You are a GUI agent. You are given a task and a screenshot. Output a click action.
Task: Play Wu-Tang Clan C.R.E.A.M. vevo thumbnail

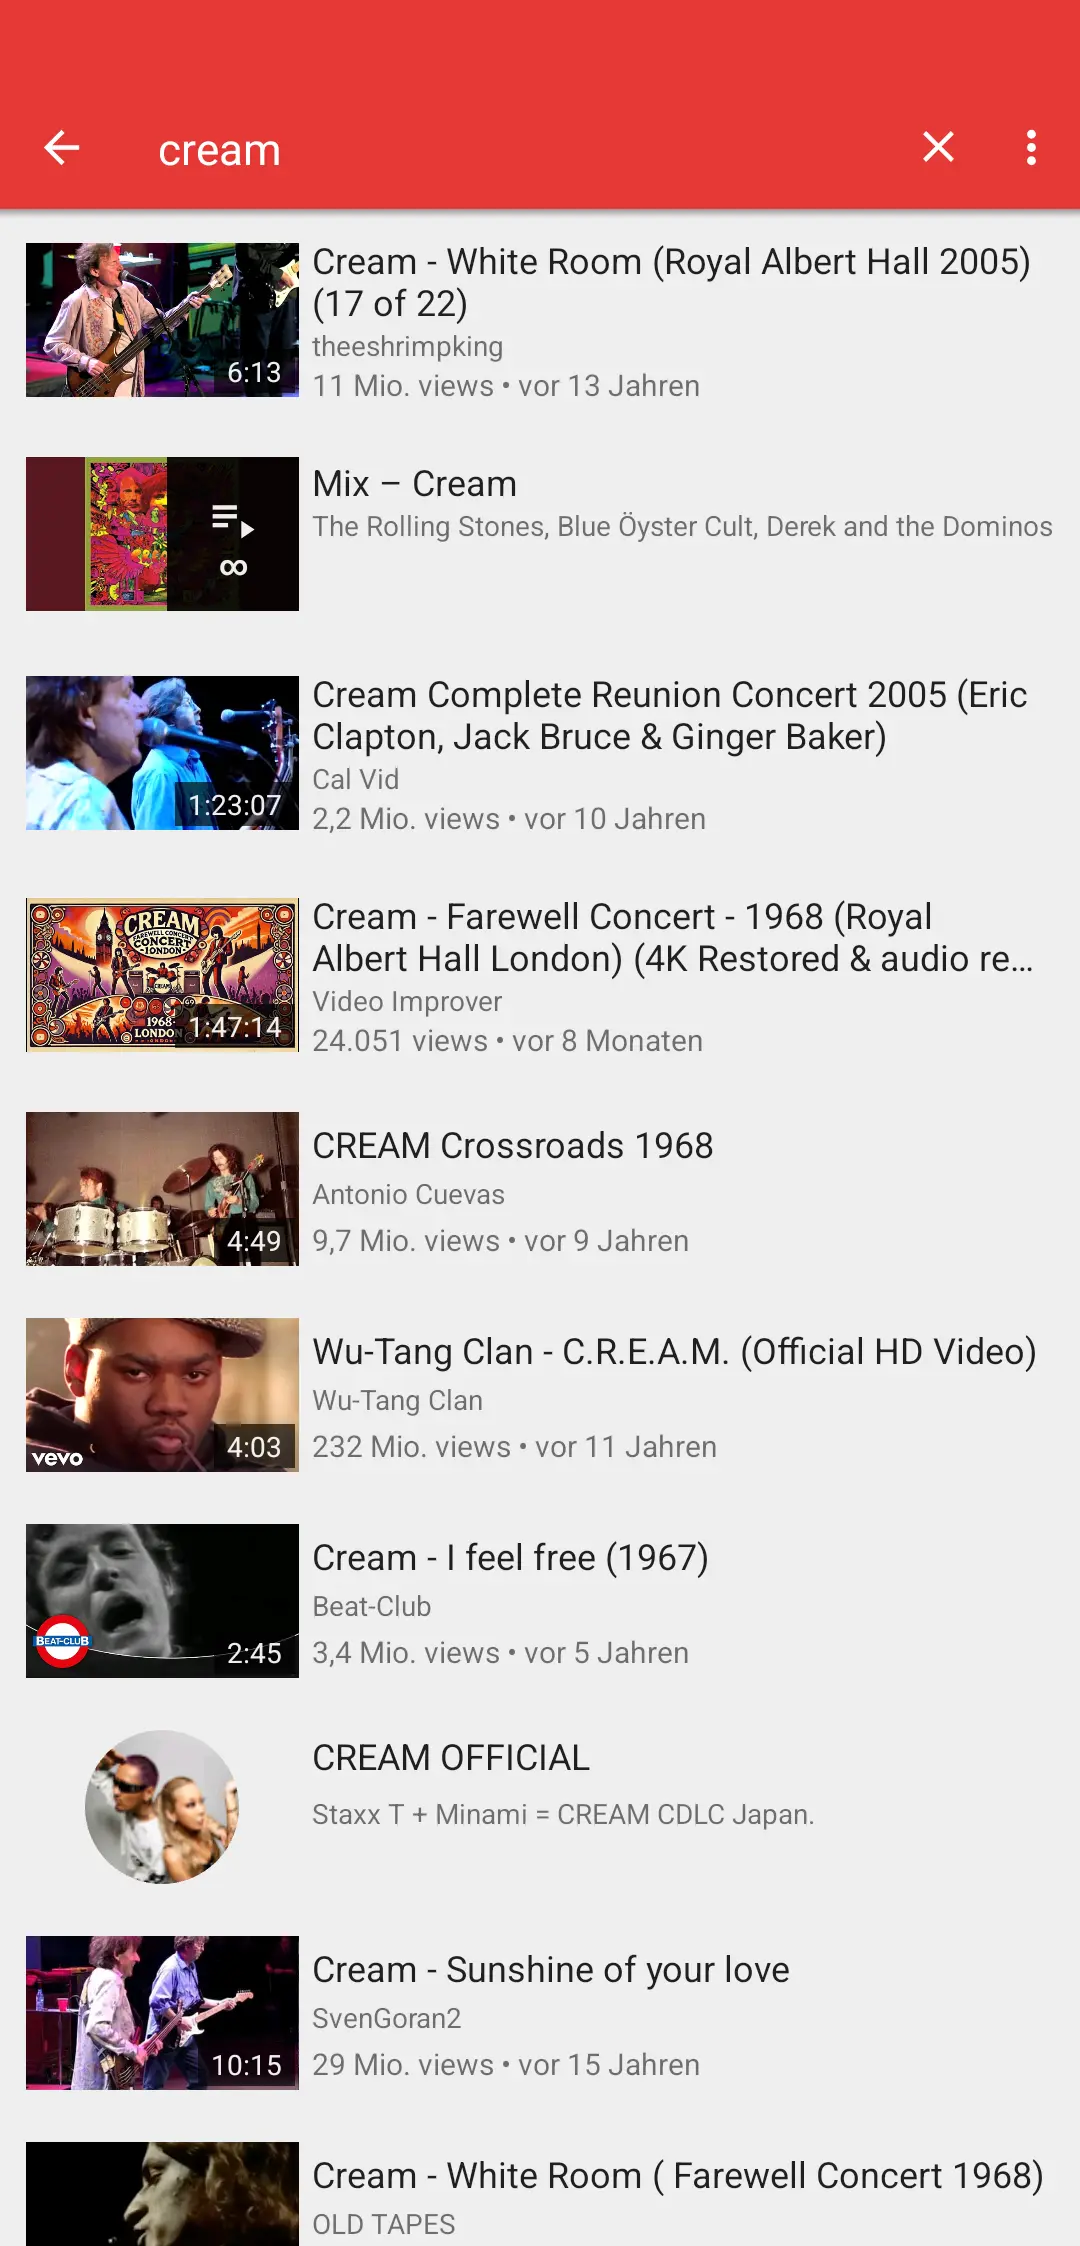162,1395
